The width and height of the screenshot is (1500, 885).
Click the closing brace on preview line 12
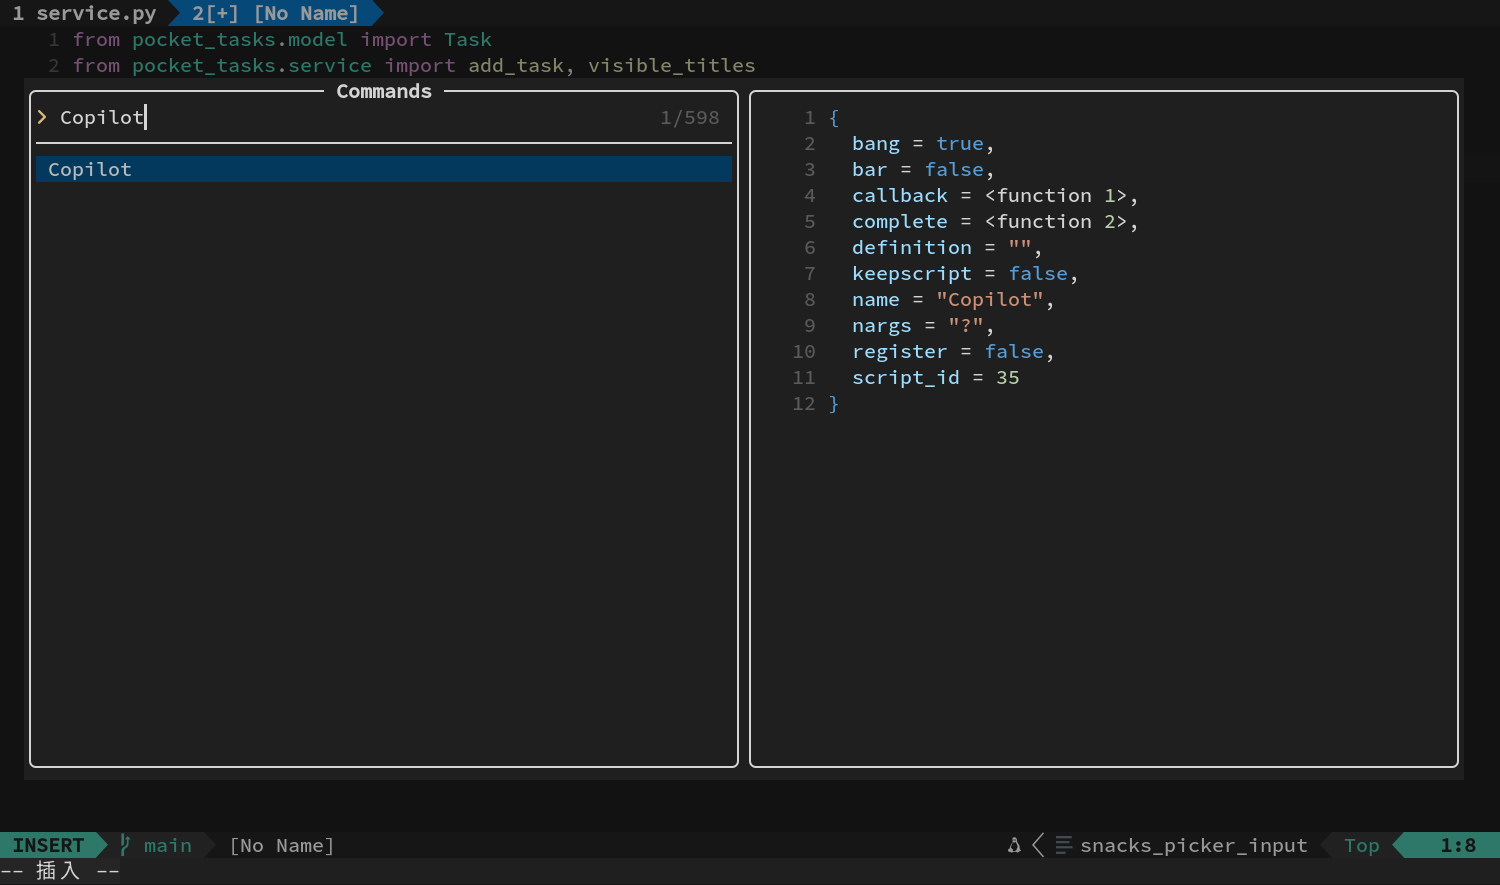click(834, 403)
